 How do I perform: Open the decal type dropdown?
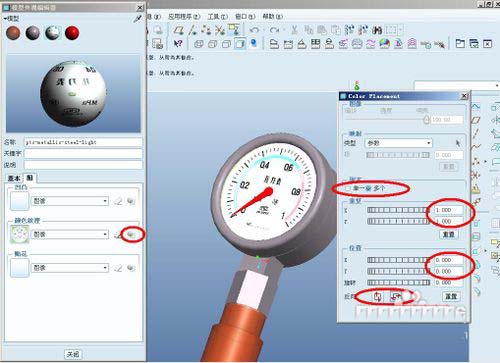pos(70,268)
